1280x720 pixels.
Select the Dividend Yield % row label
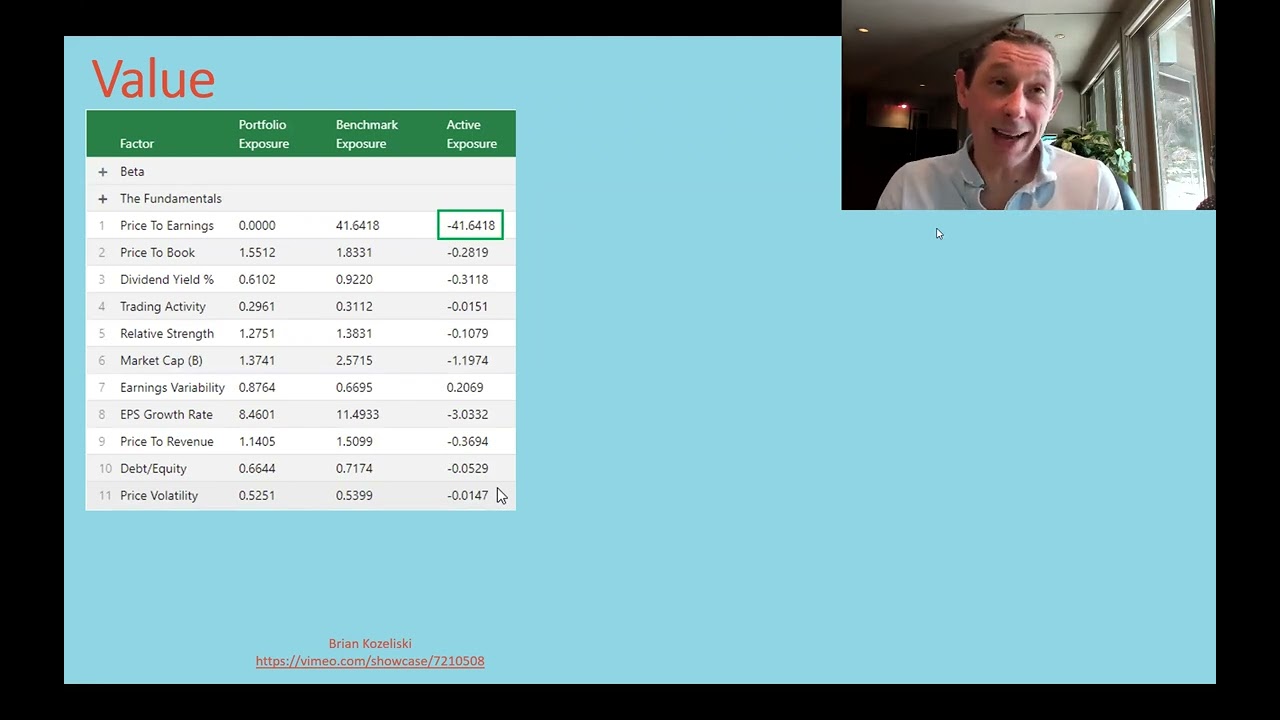coord(167,280)
